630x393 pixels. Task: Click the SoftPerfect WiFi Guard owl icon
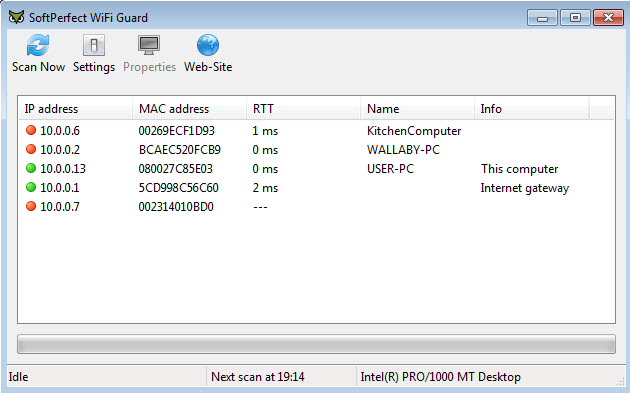[x=16, y=18]
